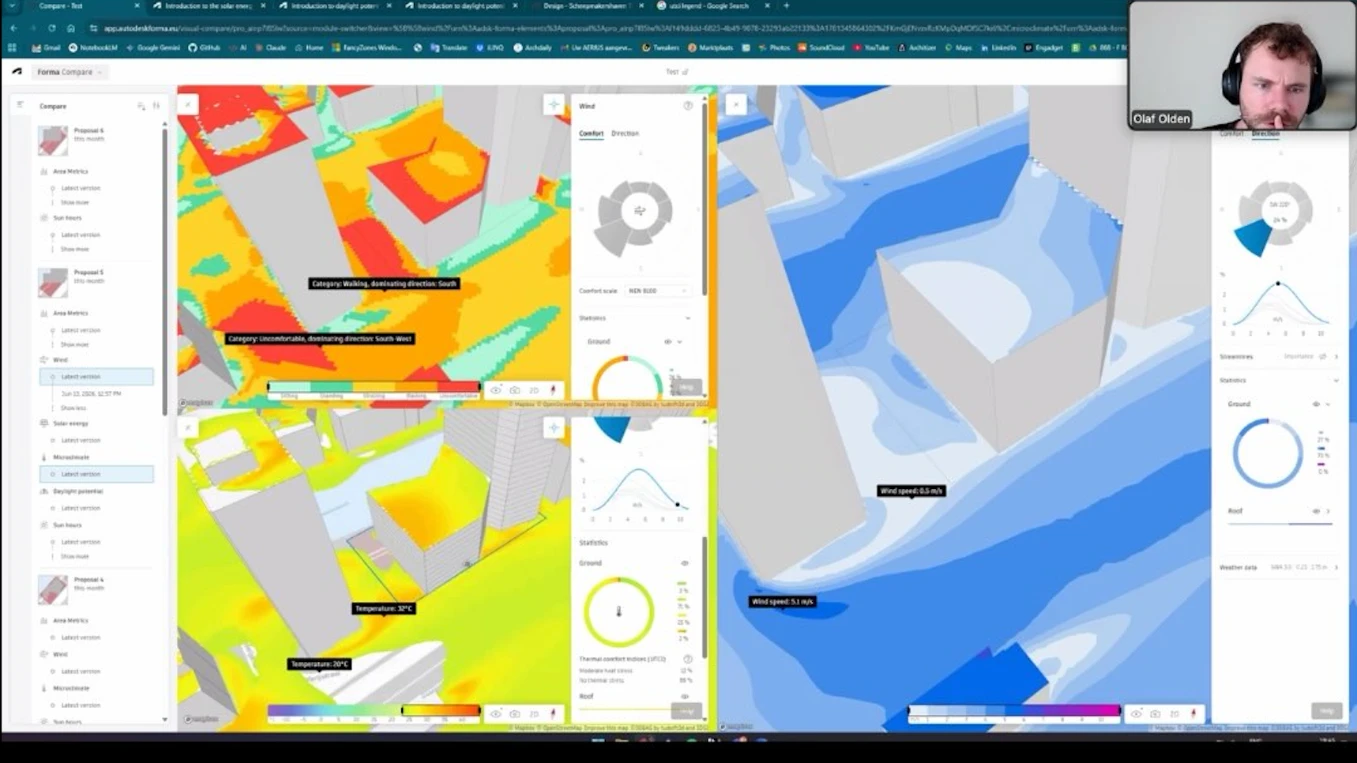Toggle Roof visibility eye in right panel

click(1316, 511)
